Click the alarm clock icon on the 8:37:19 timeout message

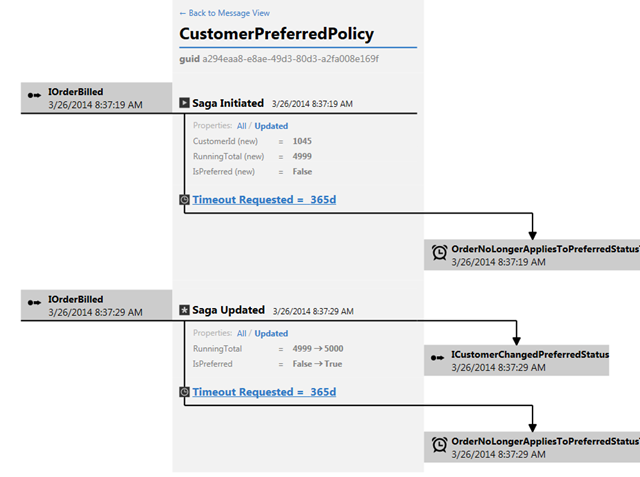click(439, 253)
